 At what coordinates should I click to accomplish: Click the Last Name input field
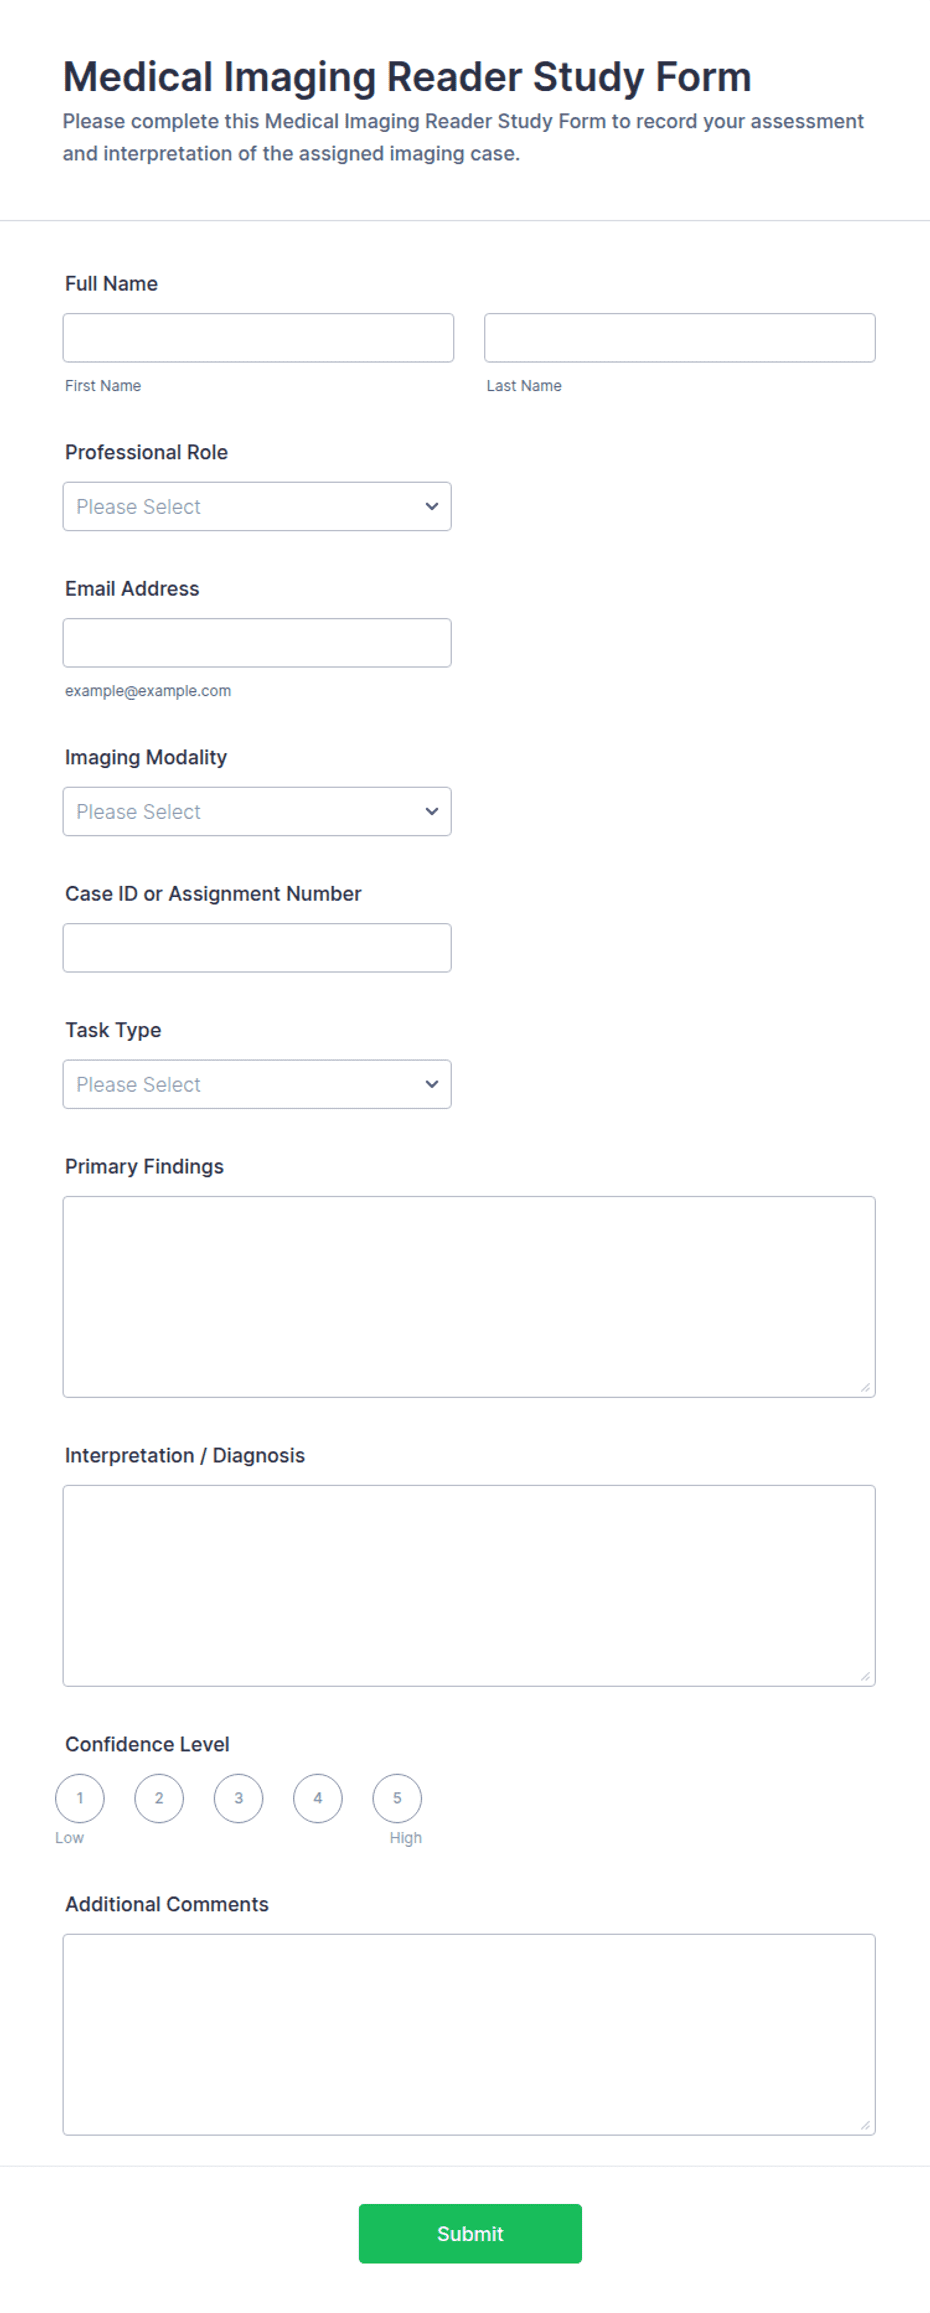[680, 338]
